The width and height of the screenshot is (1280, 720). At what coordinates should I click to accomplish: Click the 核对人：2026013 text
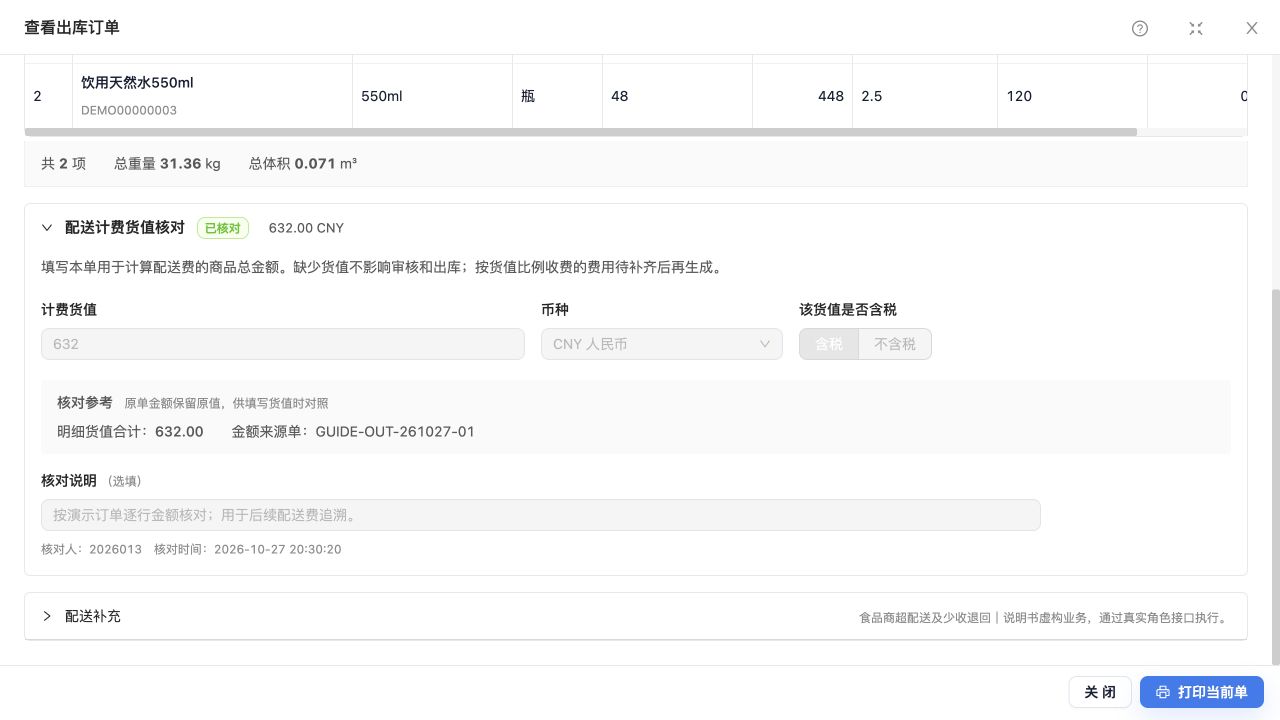pos(92,549)
